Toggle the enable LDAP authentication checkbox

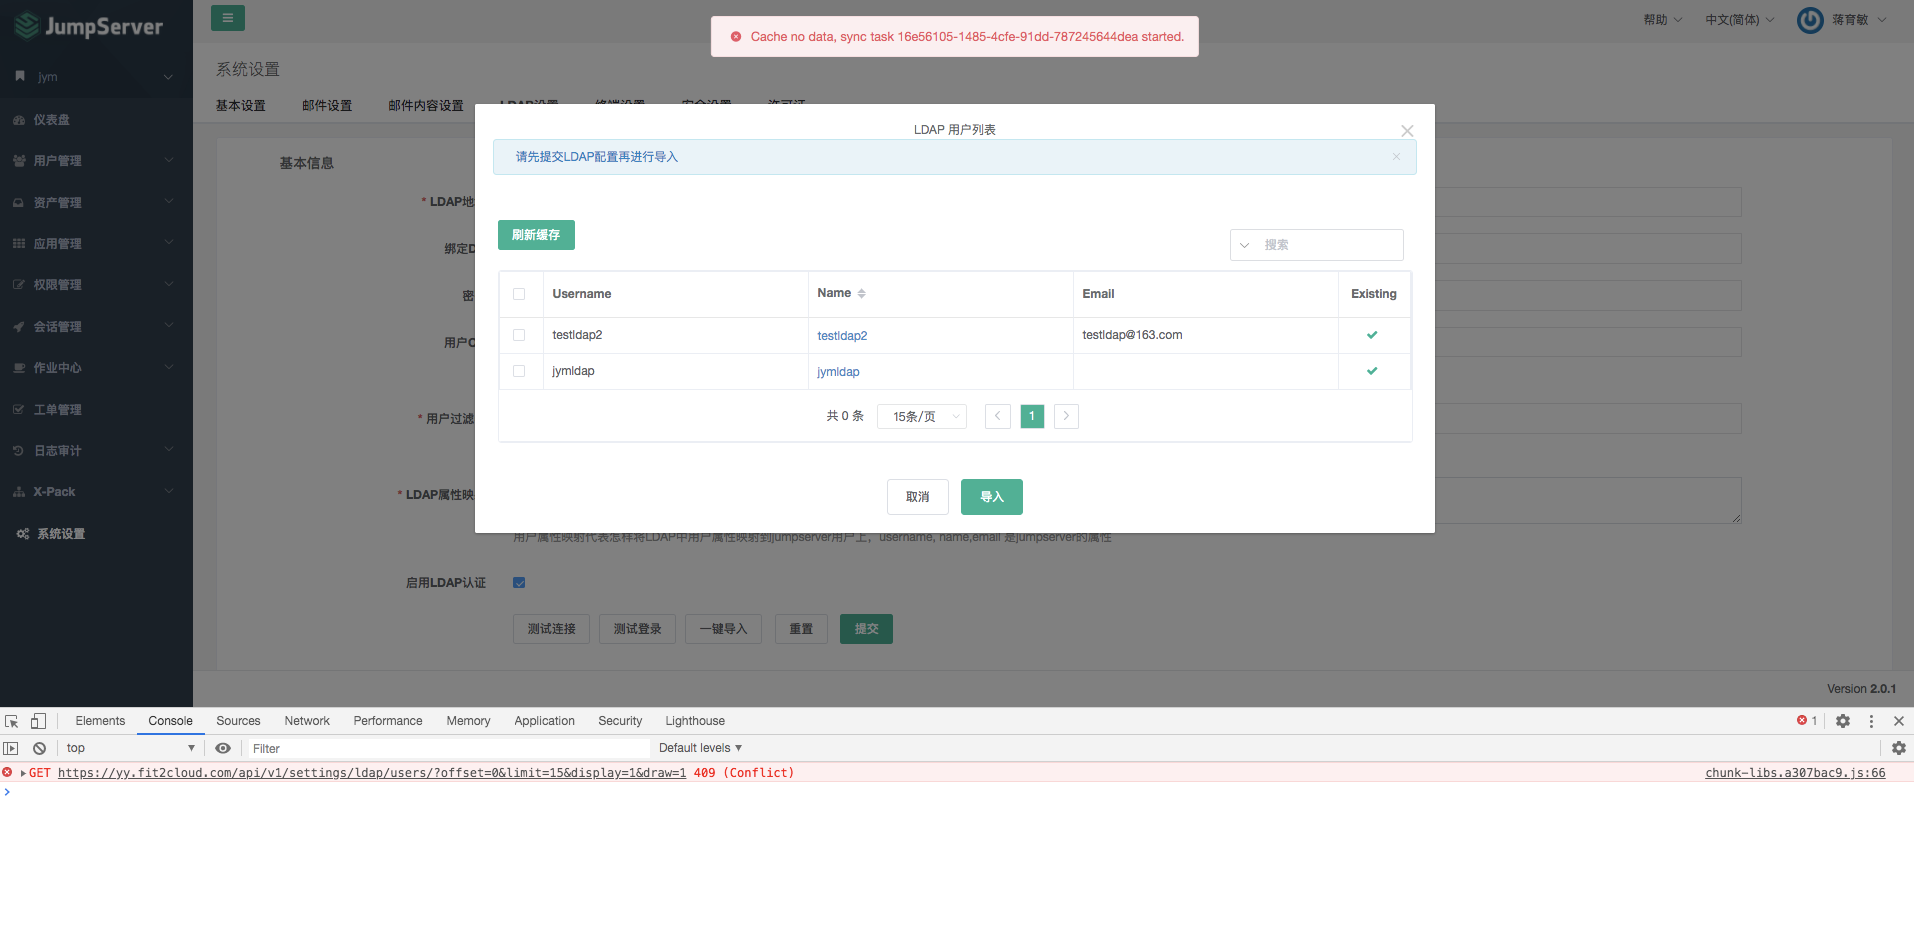point(519,583)
